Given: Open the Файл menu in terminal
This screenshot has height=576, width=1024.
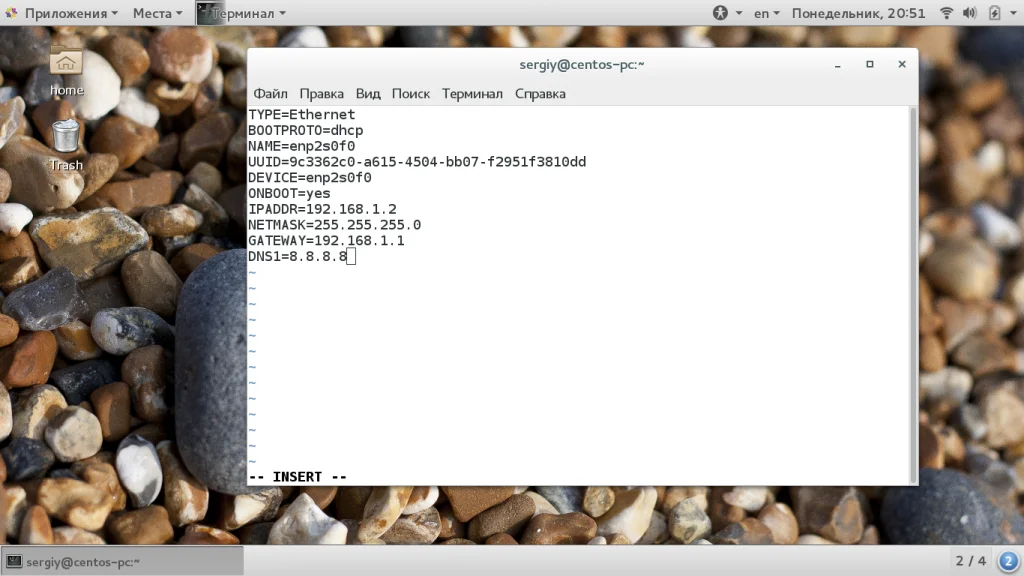Looking at the screenshot, I should click(270, 94).
